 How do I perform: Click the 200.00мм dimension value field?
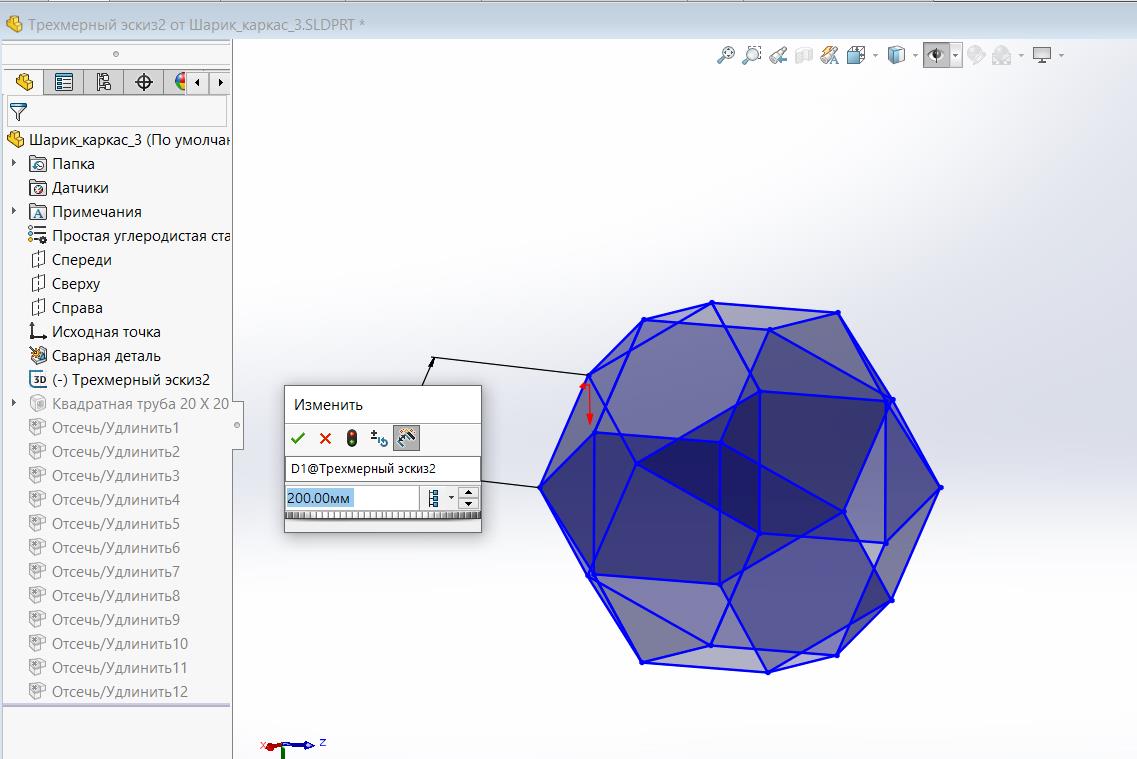click(352, 498)
